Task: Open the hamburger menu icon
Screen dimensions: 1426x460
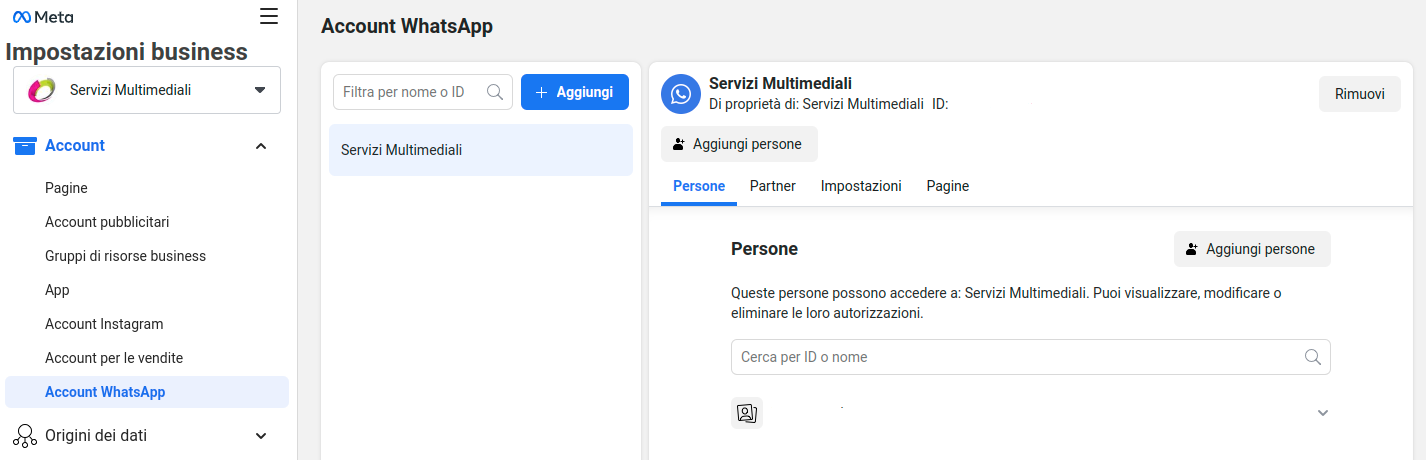Action: click(x=269, y=16)
